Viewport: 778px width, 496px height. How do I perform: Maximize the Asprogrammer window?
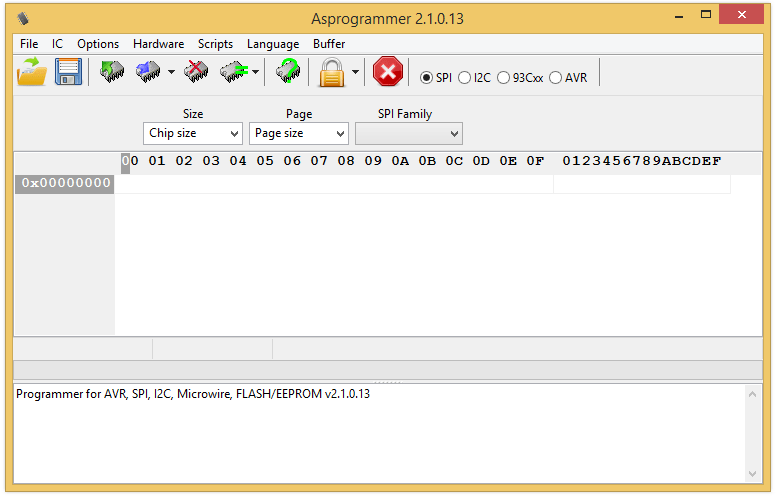(x=706, y=15)
